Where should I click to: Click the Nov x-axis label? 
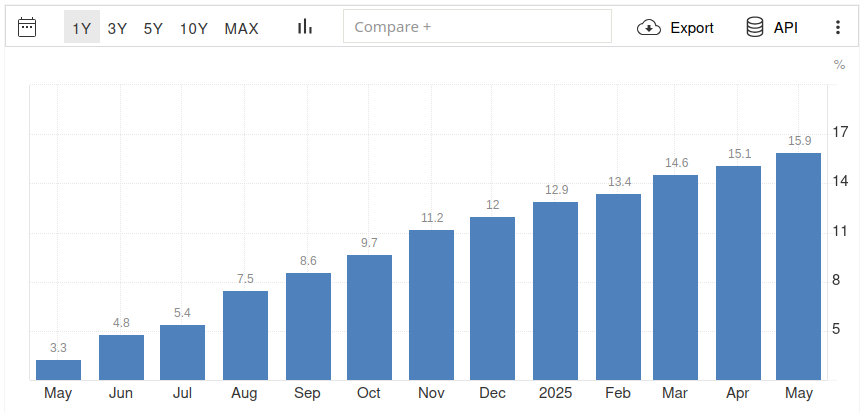tap(431, 394)
